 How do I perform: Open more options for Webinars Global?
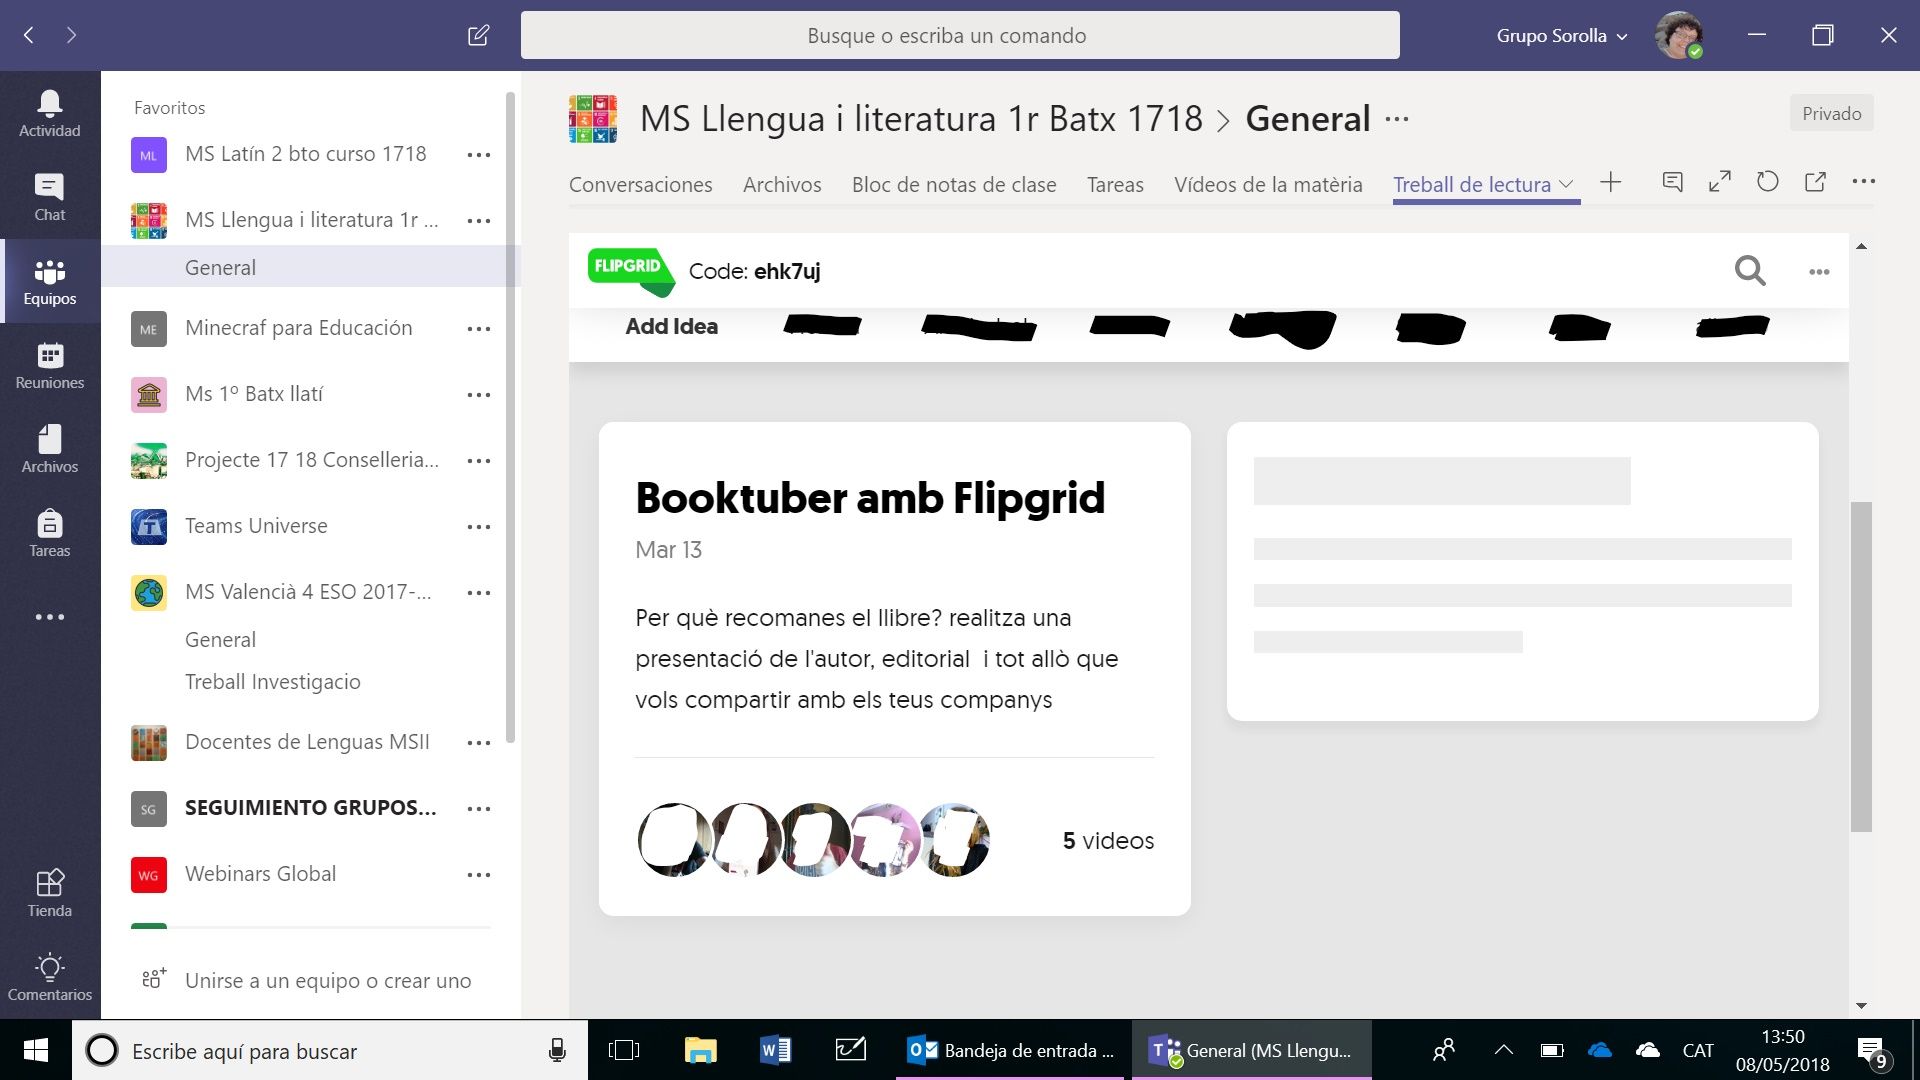point(479,875)
